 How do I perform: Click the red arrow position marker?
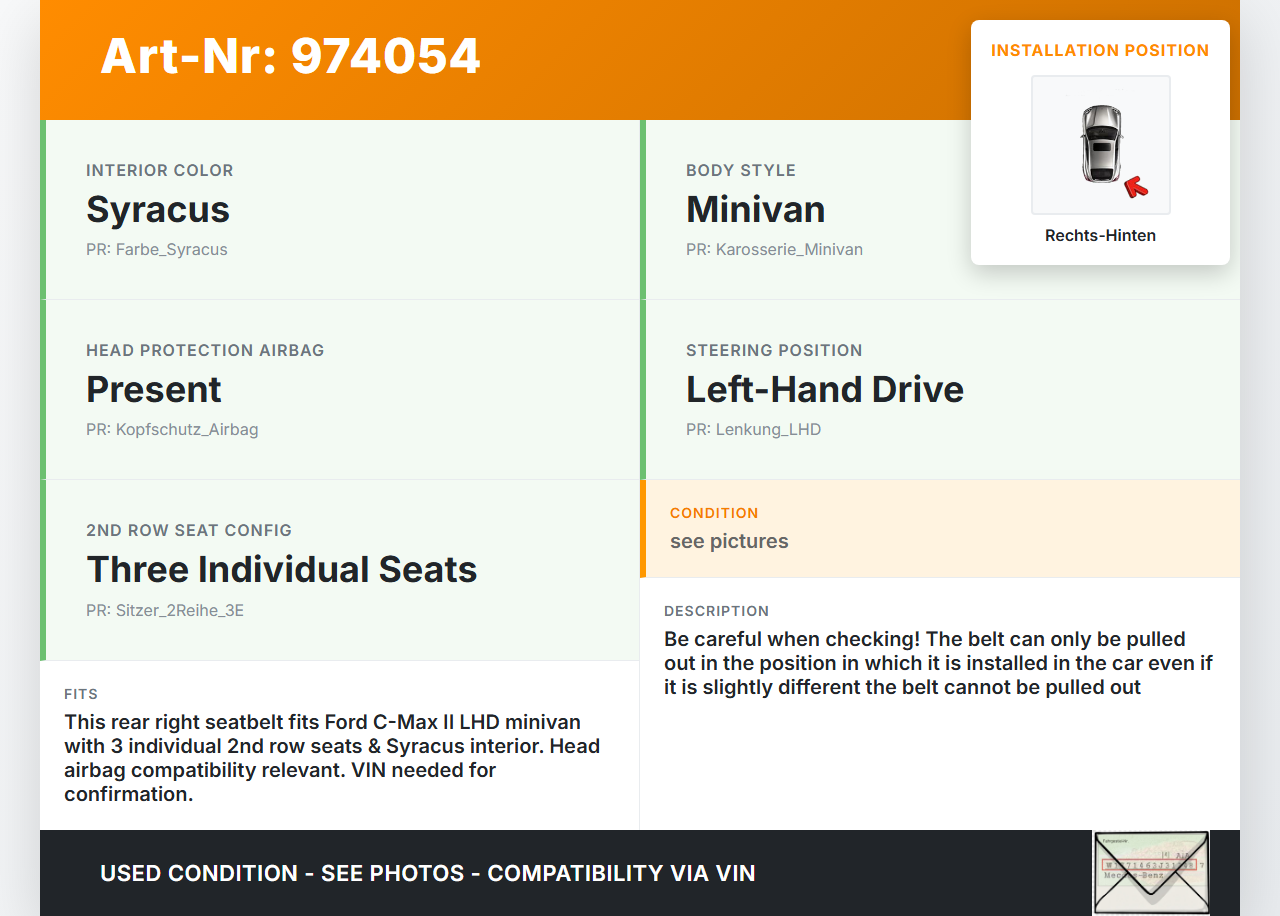pyautogui.click(x=1136, y=186)
